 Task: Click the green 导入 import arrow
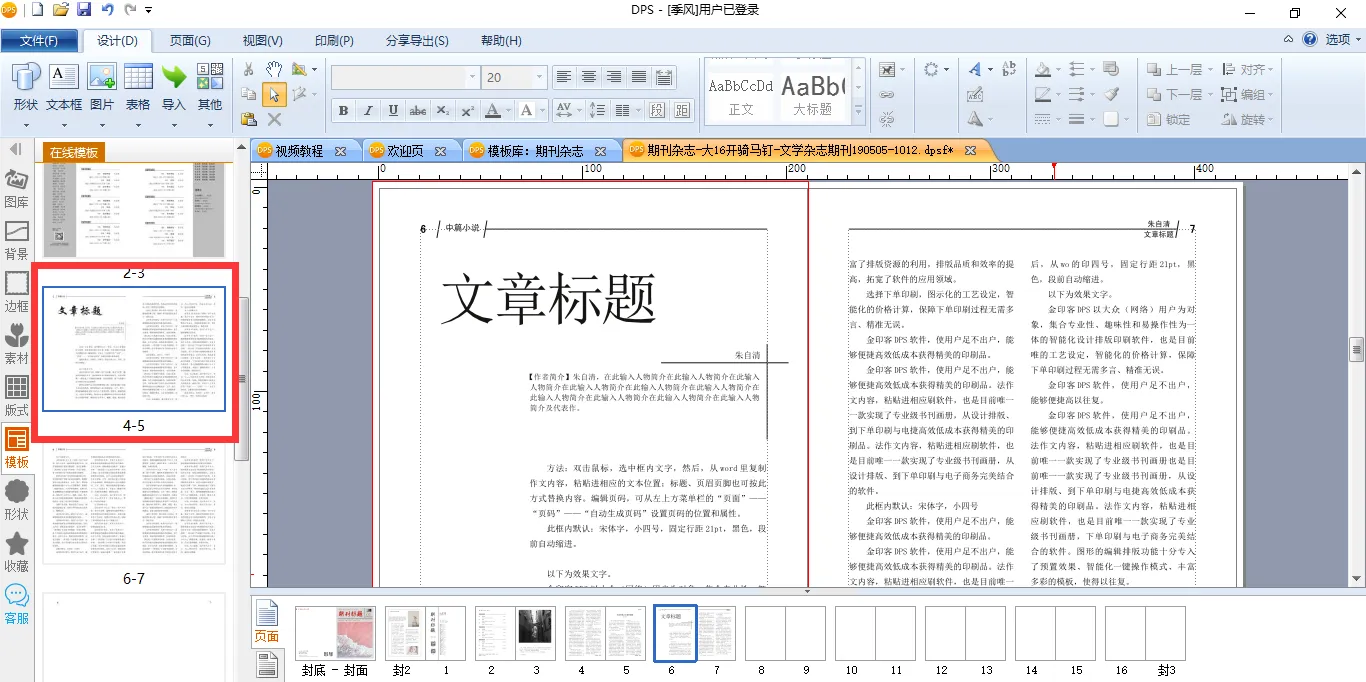click(174, 85)
